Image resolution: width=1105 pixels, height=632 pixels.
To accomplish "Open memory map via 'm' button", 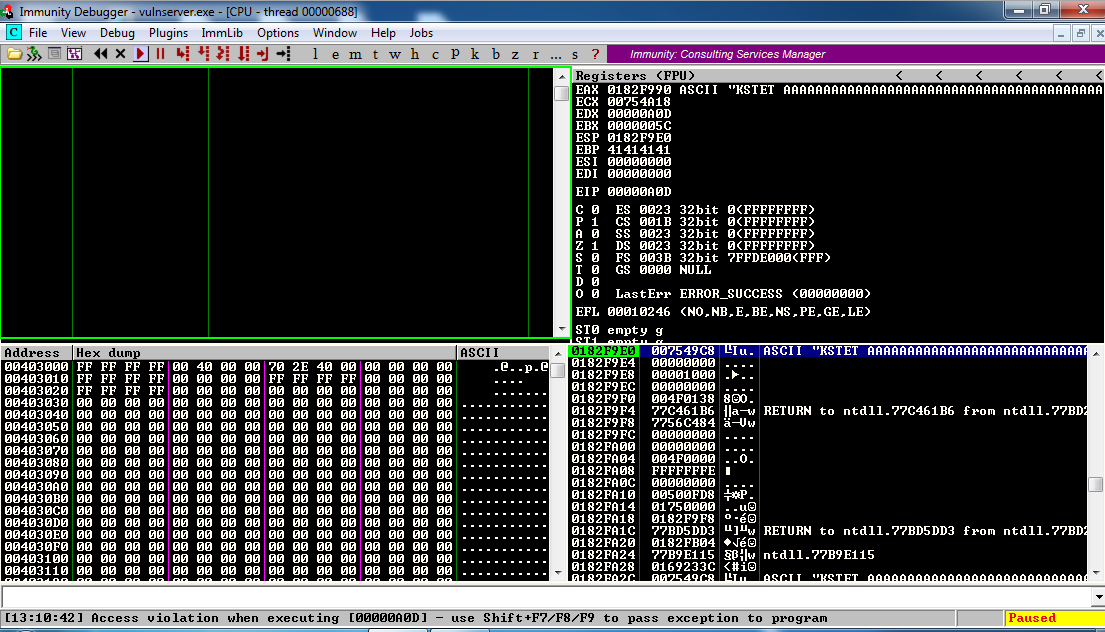I will click(356, 54).
